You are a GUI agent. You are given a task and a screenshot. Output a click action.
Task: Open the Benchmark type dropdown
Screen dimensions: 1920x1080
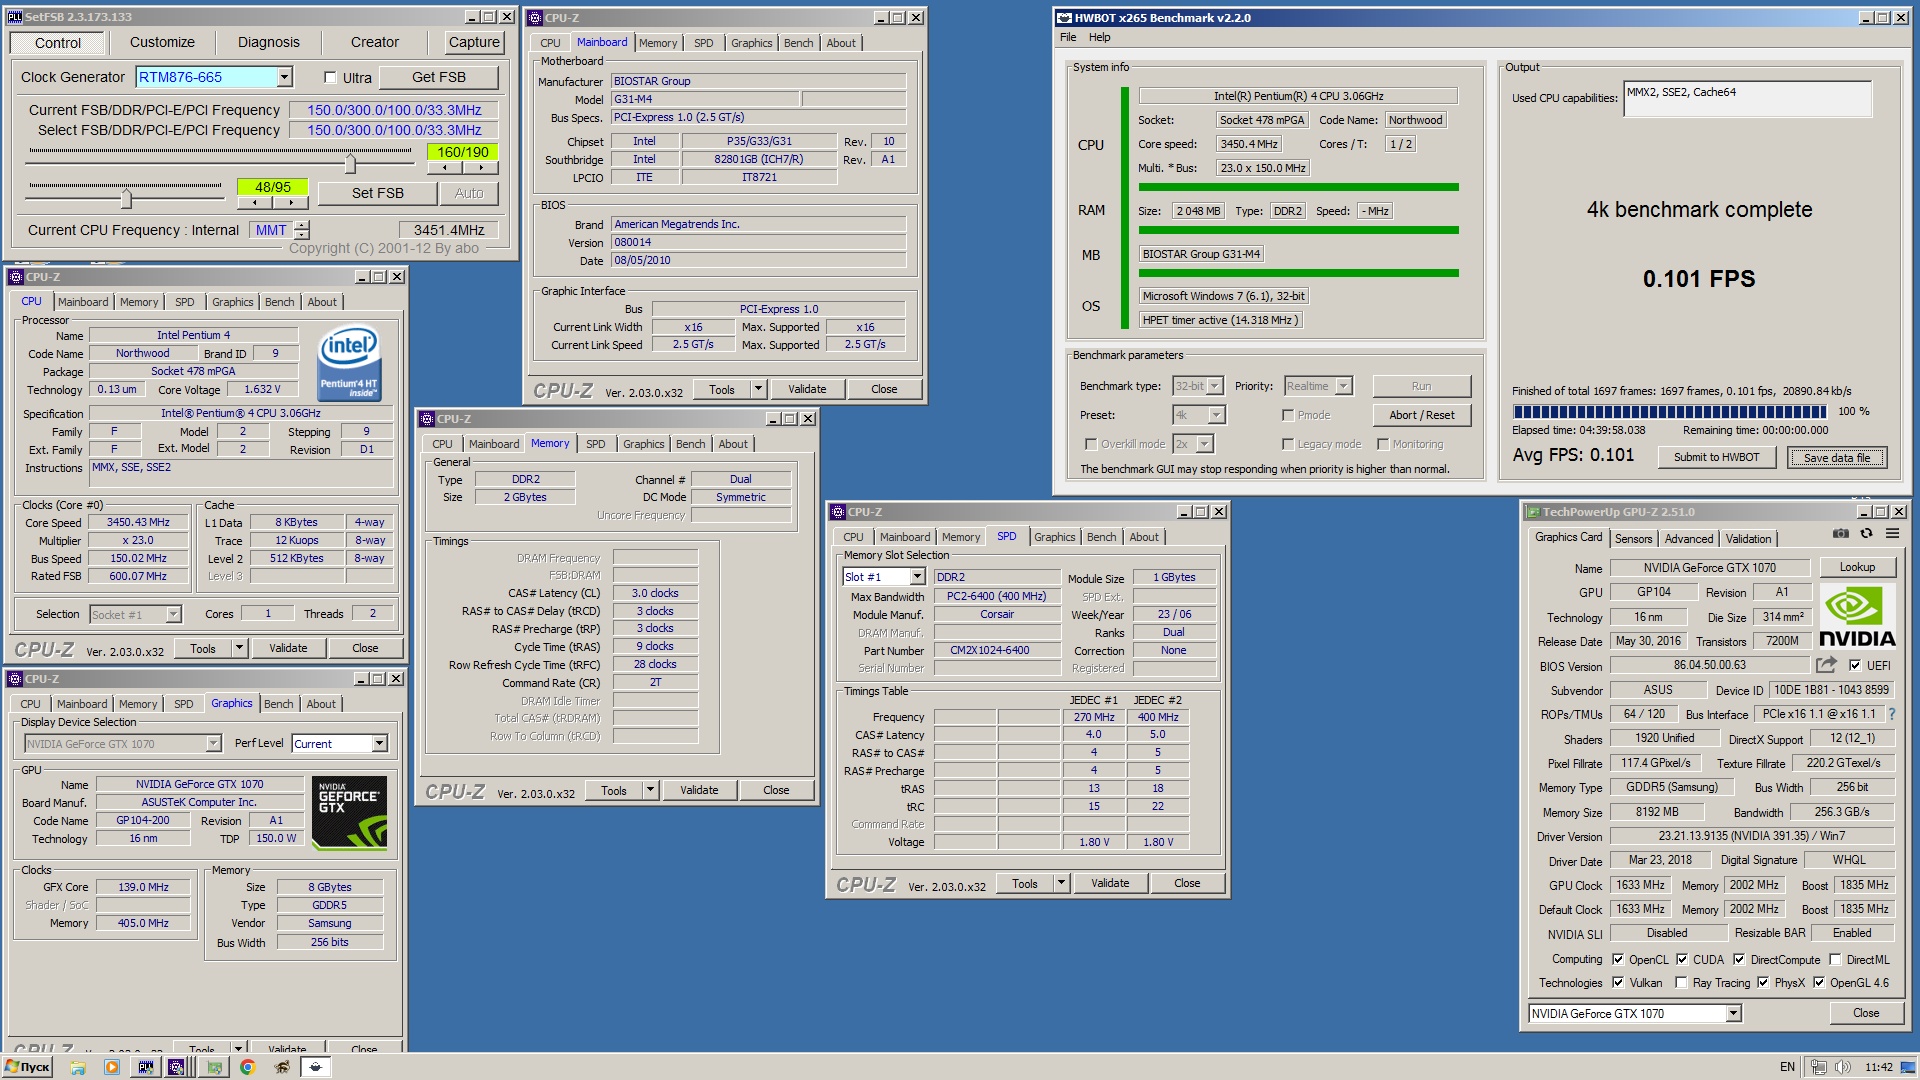click(x=1215, y=386)
